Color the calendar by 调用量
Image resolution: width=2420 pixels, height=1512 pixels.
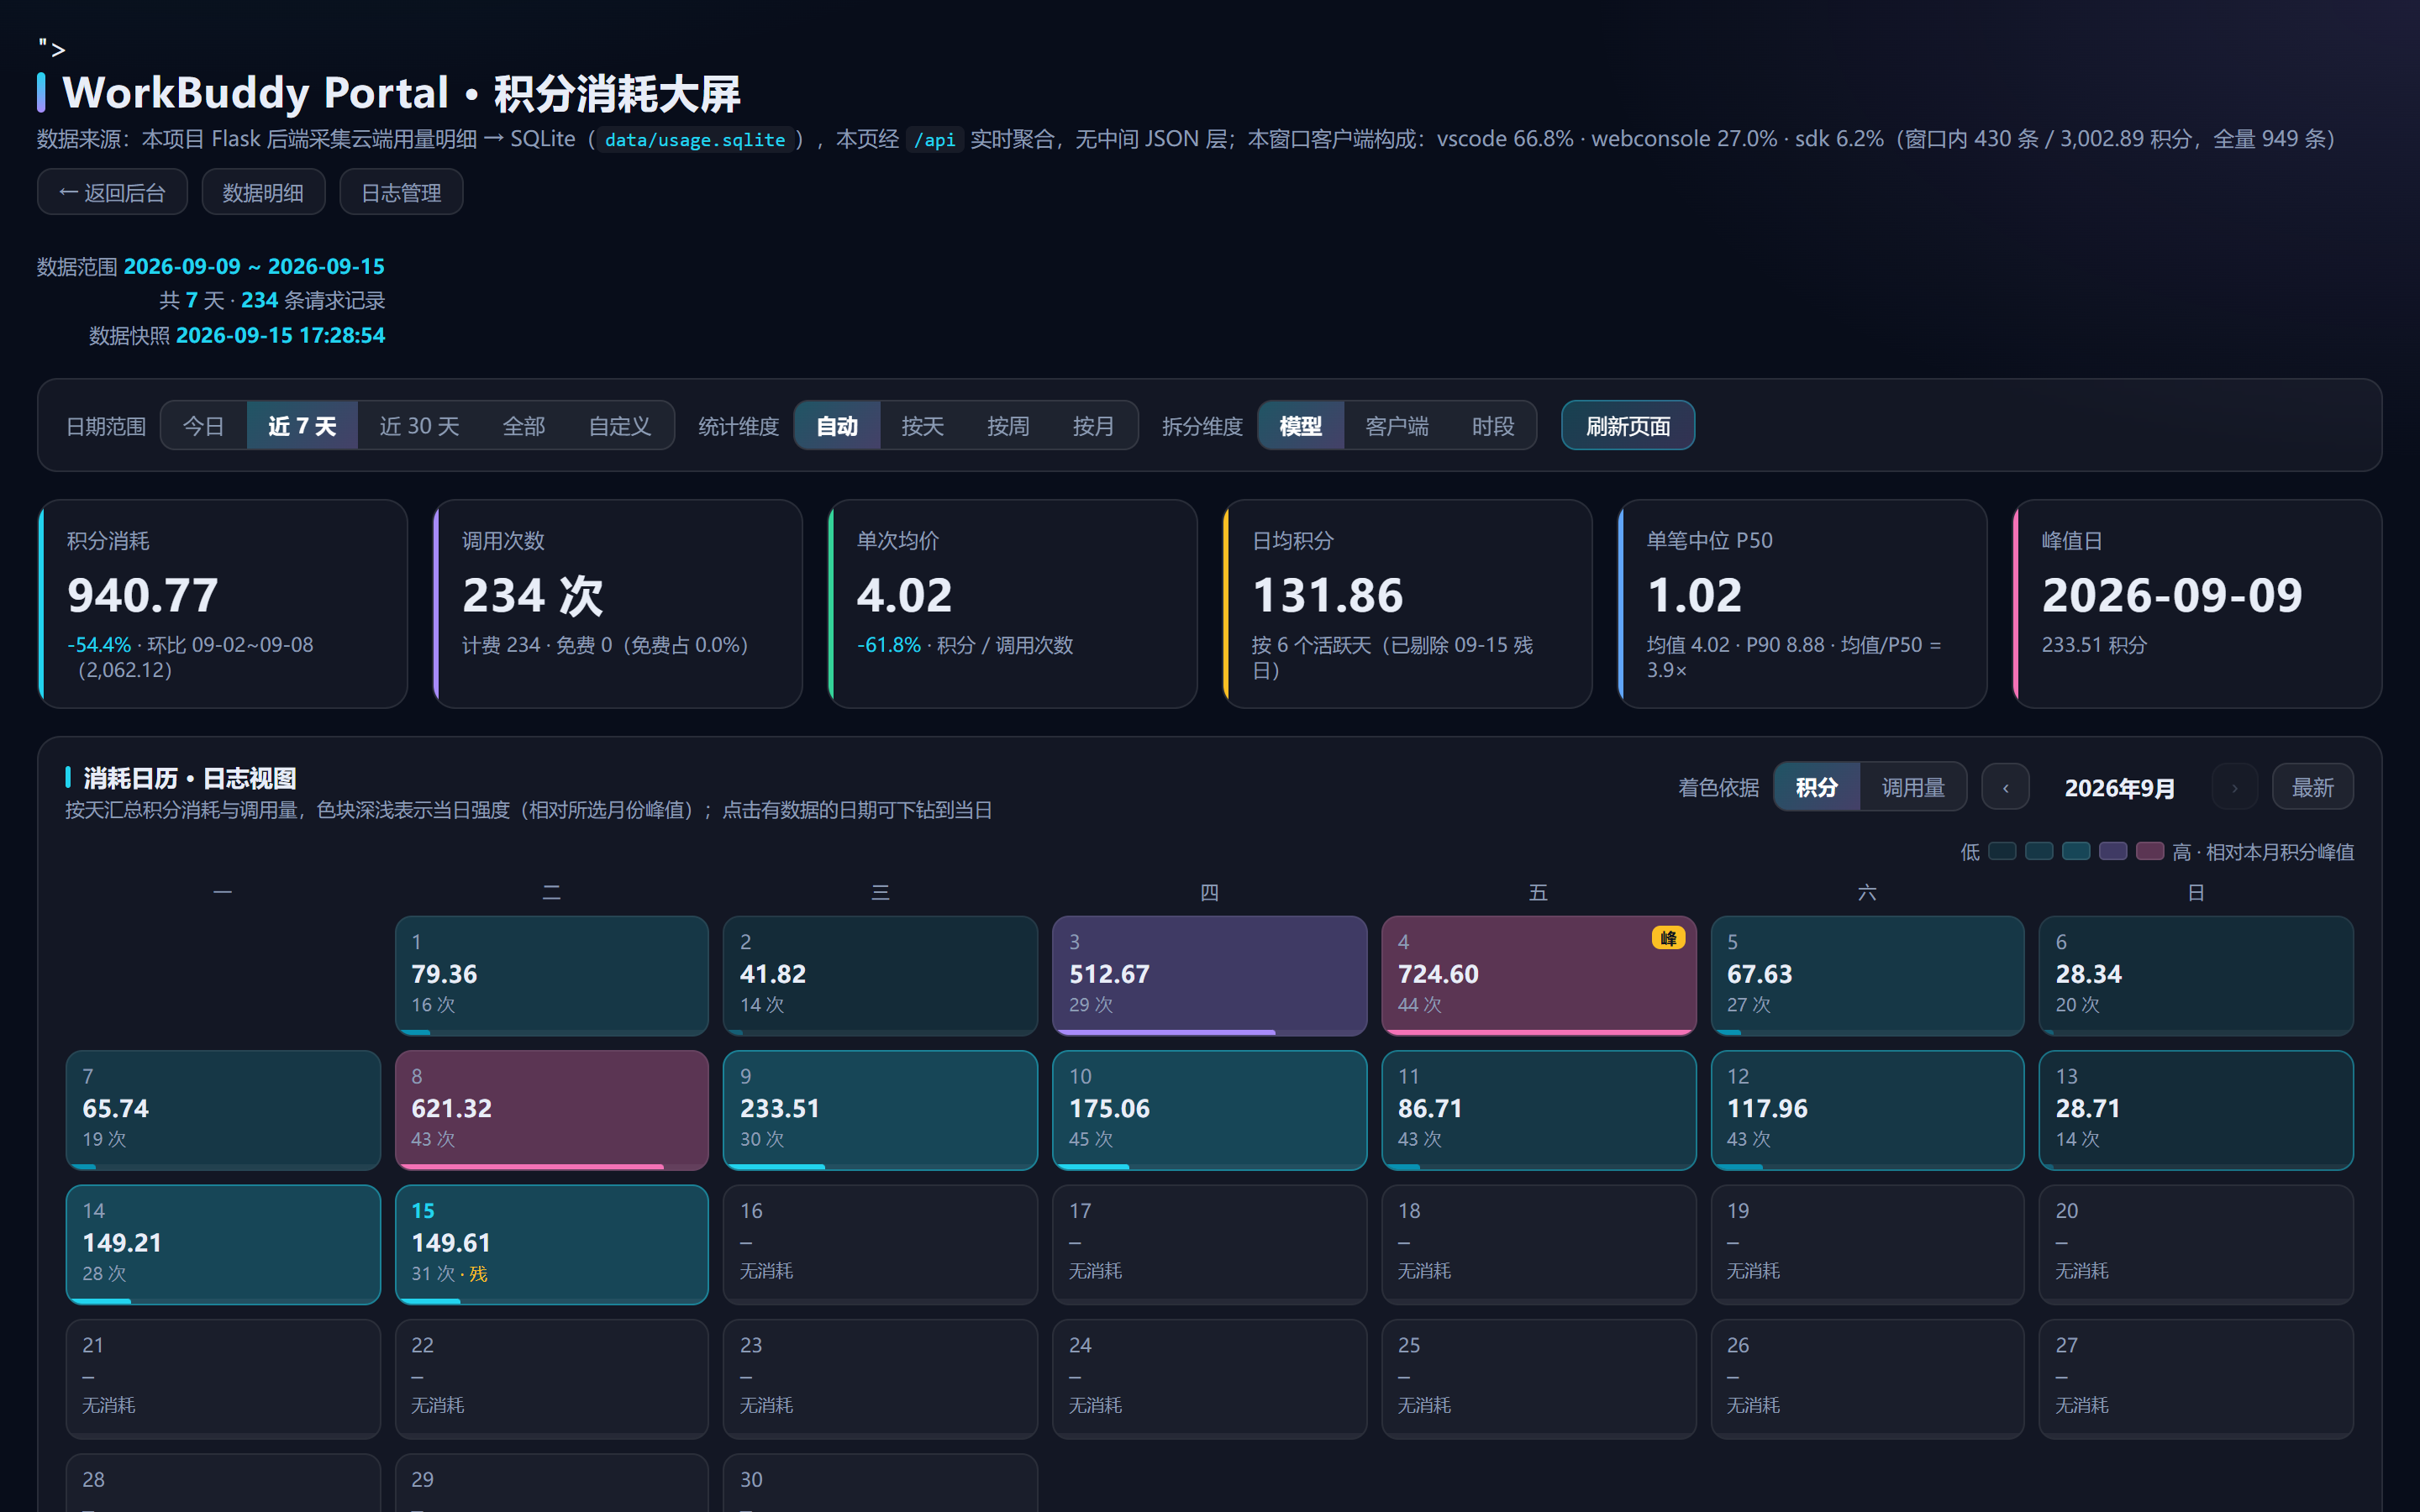(x=1913, y=788)
